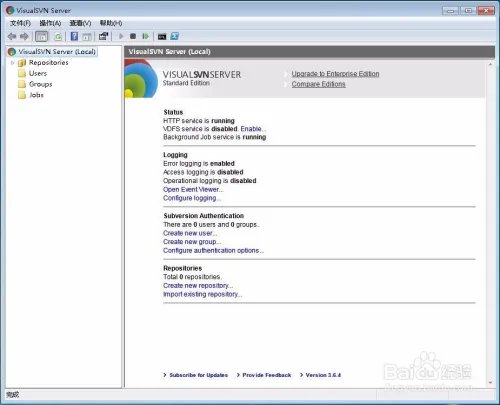Click 'HTTP service is running' status text
The width and height of the screenshot is (500, 405).
pos(199,121)
